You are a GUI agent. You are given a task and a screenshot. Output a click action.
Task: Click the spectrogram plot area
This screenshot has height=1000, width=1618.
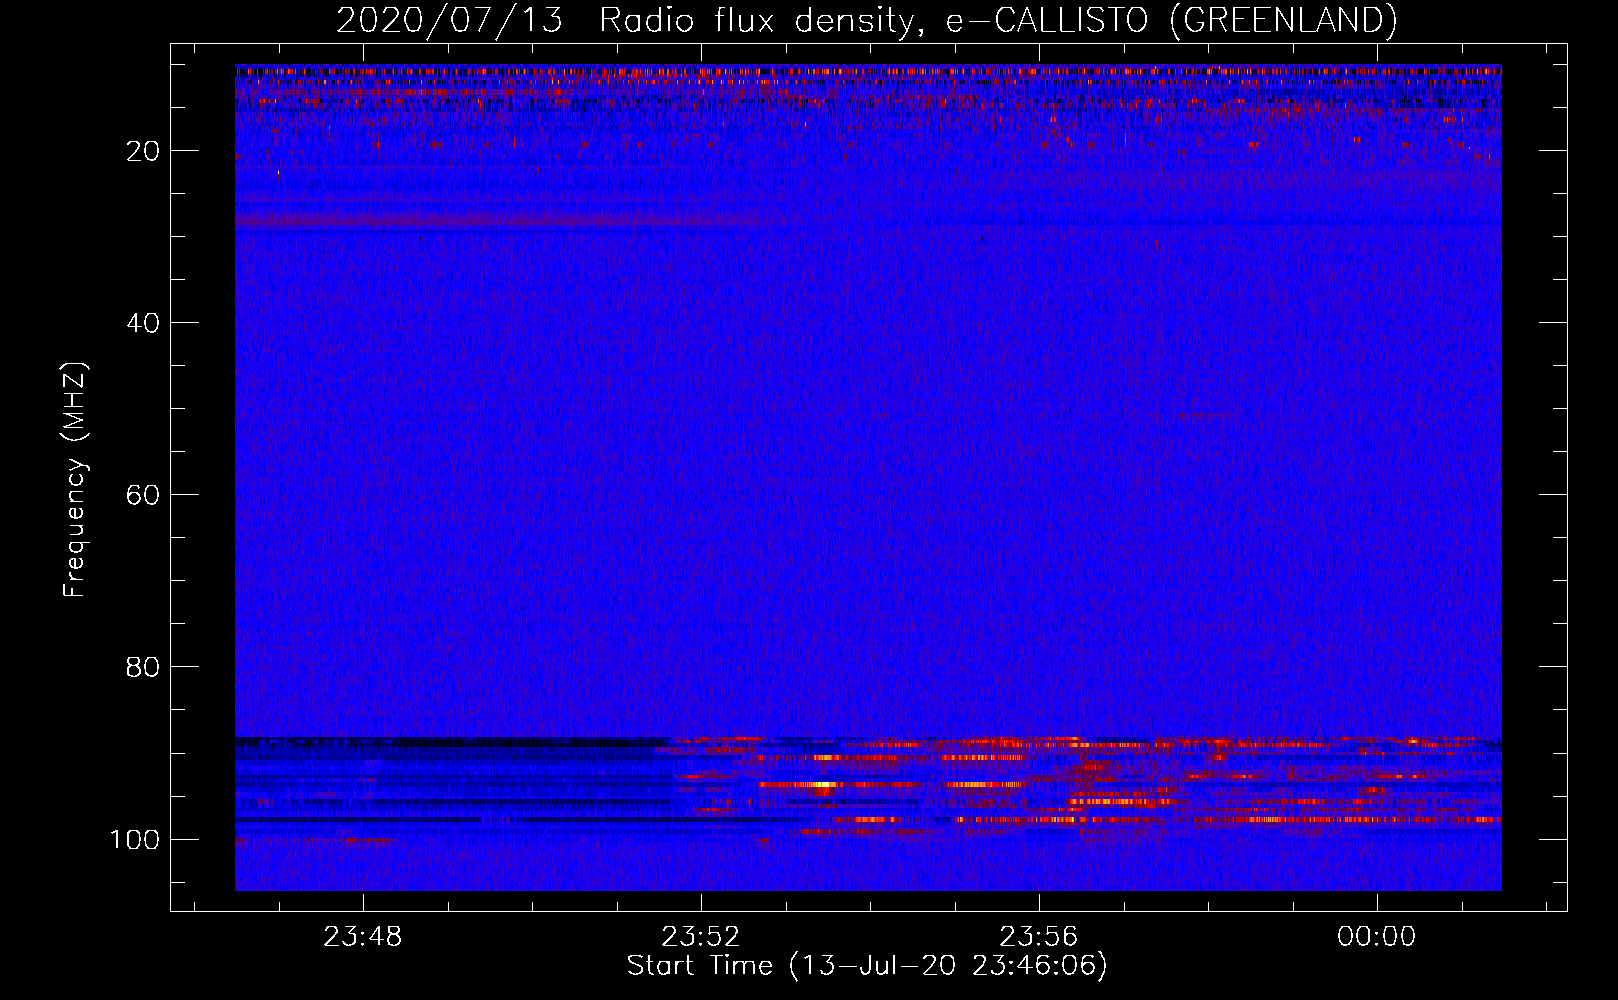868,478
